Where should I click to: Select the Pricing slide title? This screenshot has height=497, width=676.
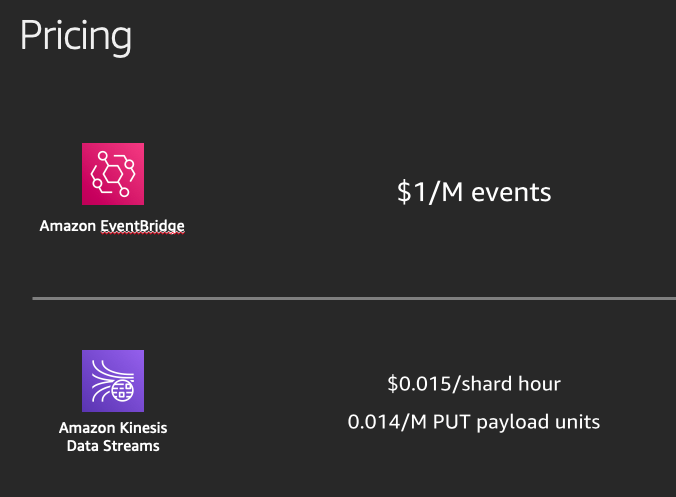coord(76,37)
